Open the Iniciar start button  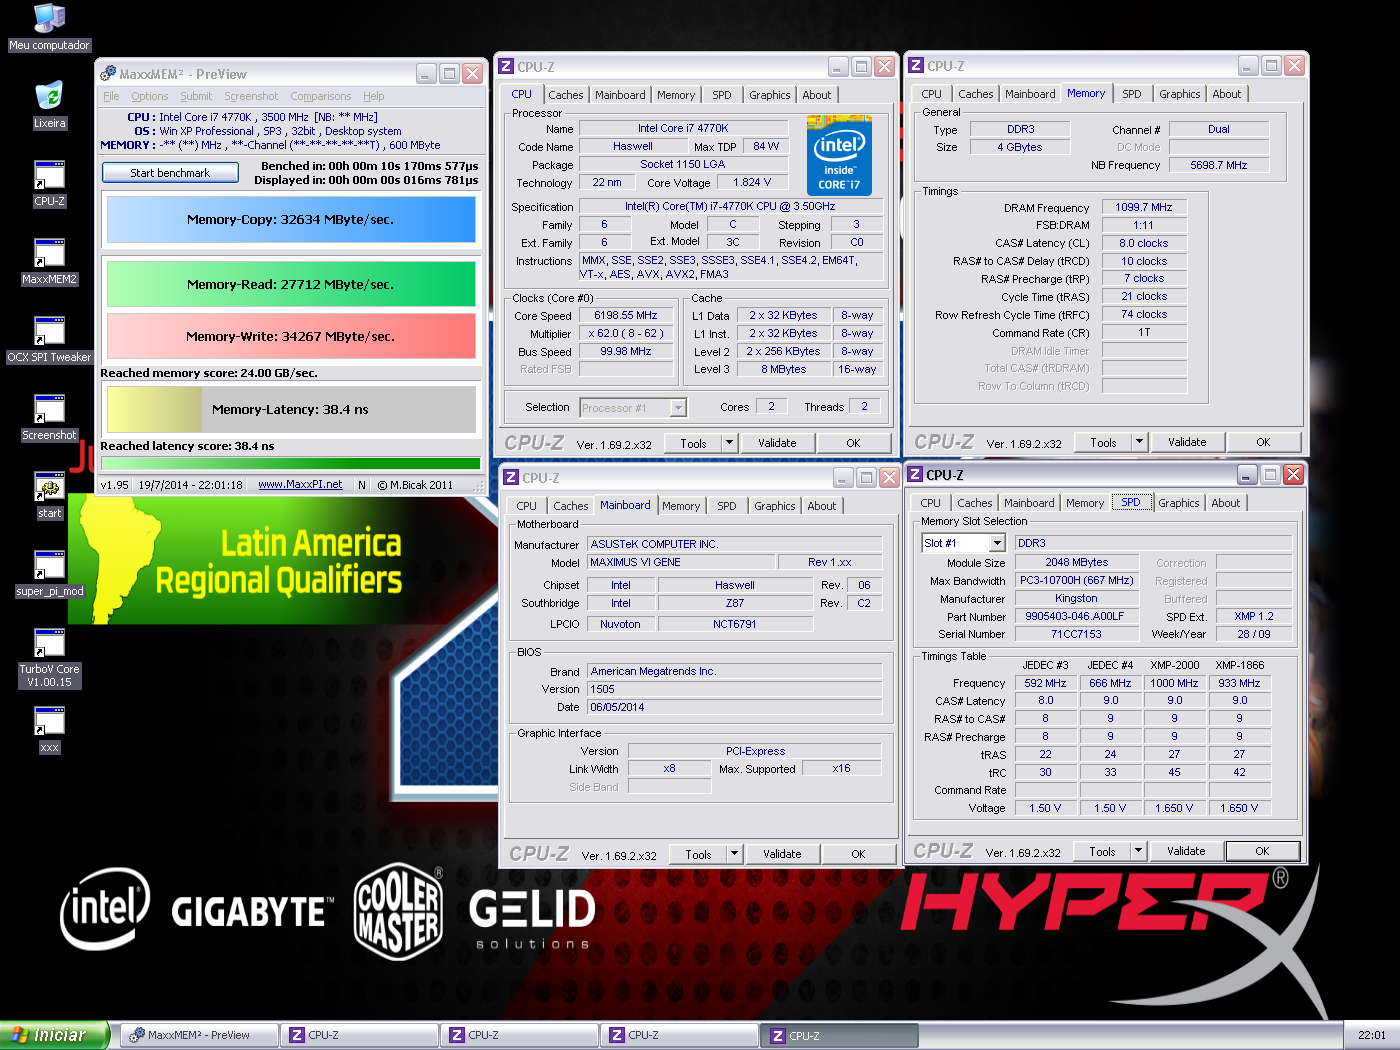pos(54,1035)
